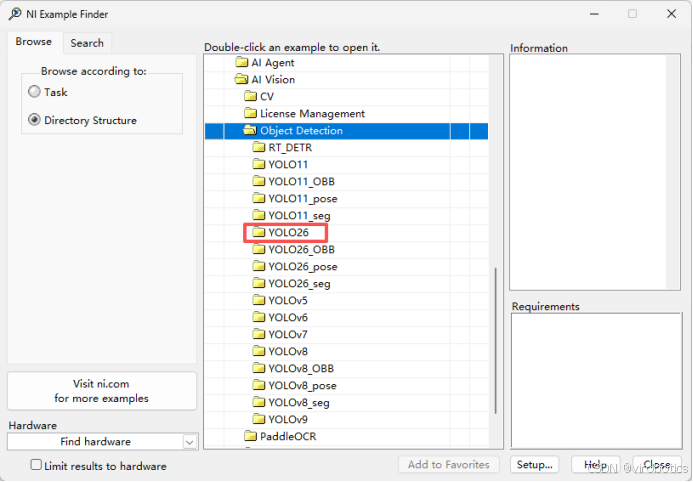The image size is (693, 482).
Task: Open the Setup... button
Action: tap(534, 465)
